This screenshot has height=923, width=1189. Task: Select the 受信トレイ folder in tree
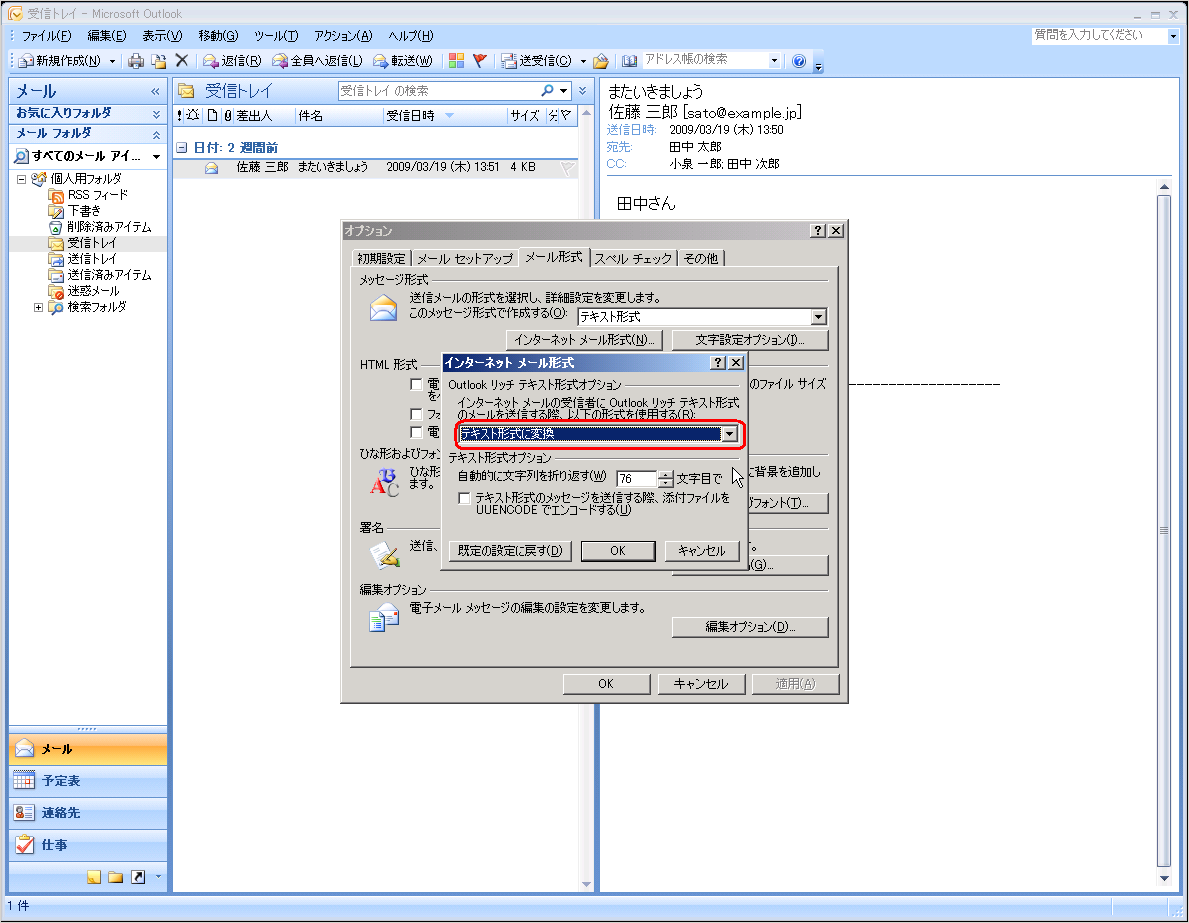pos(92,243)
